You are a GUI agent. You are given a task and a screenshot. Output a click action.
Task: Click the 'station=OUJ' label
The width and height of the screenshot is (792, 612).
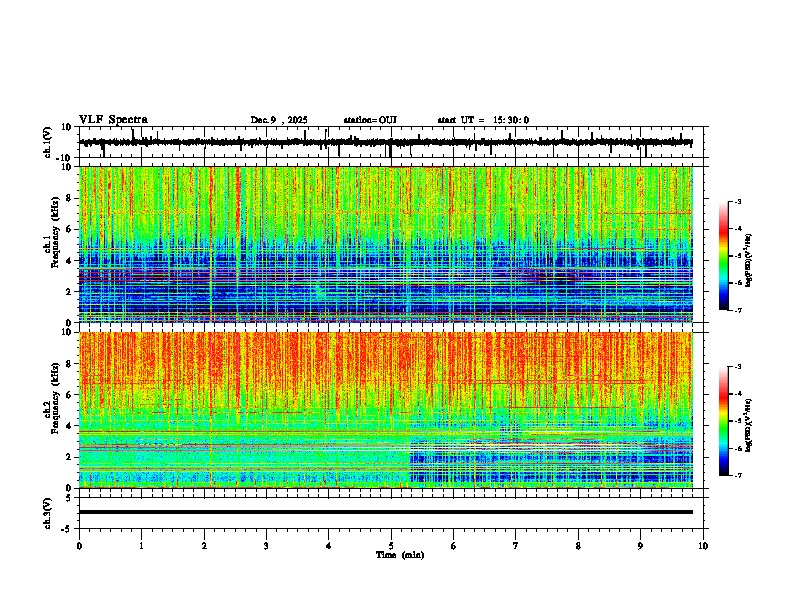370,120
